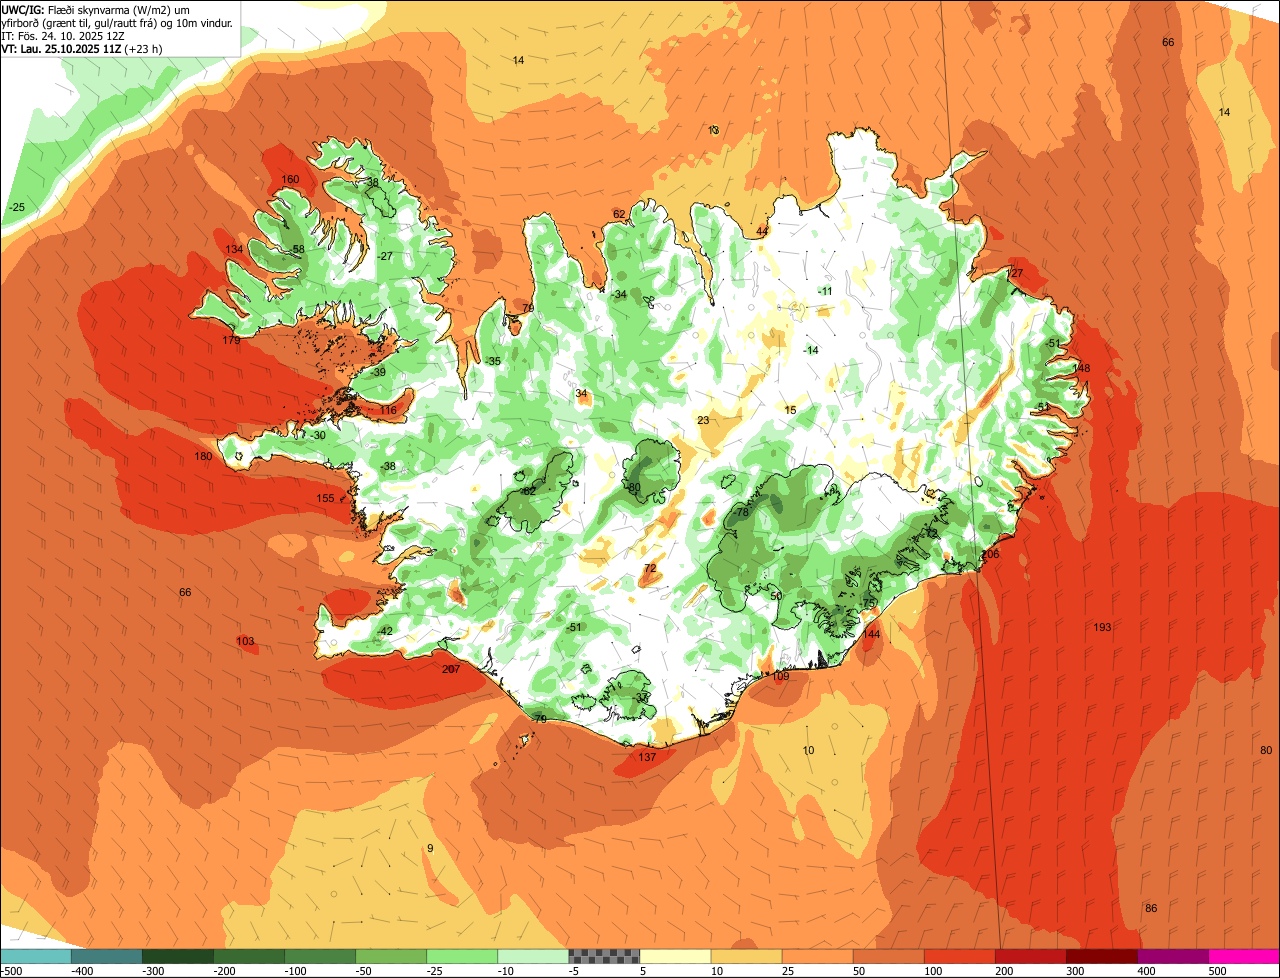Pick the darkest green swatch starting at -300
This screenshot has height=978, width=1280.
(178, 956)
